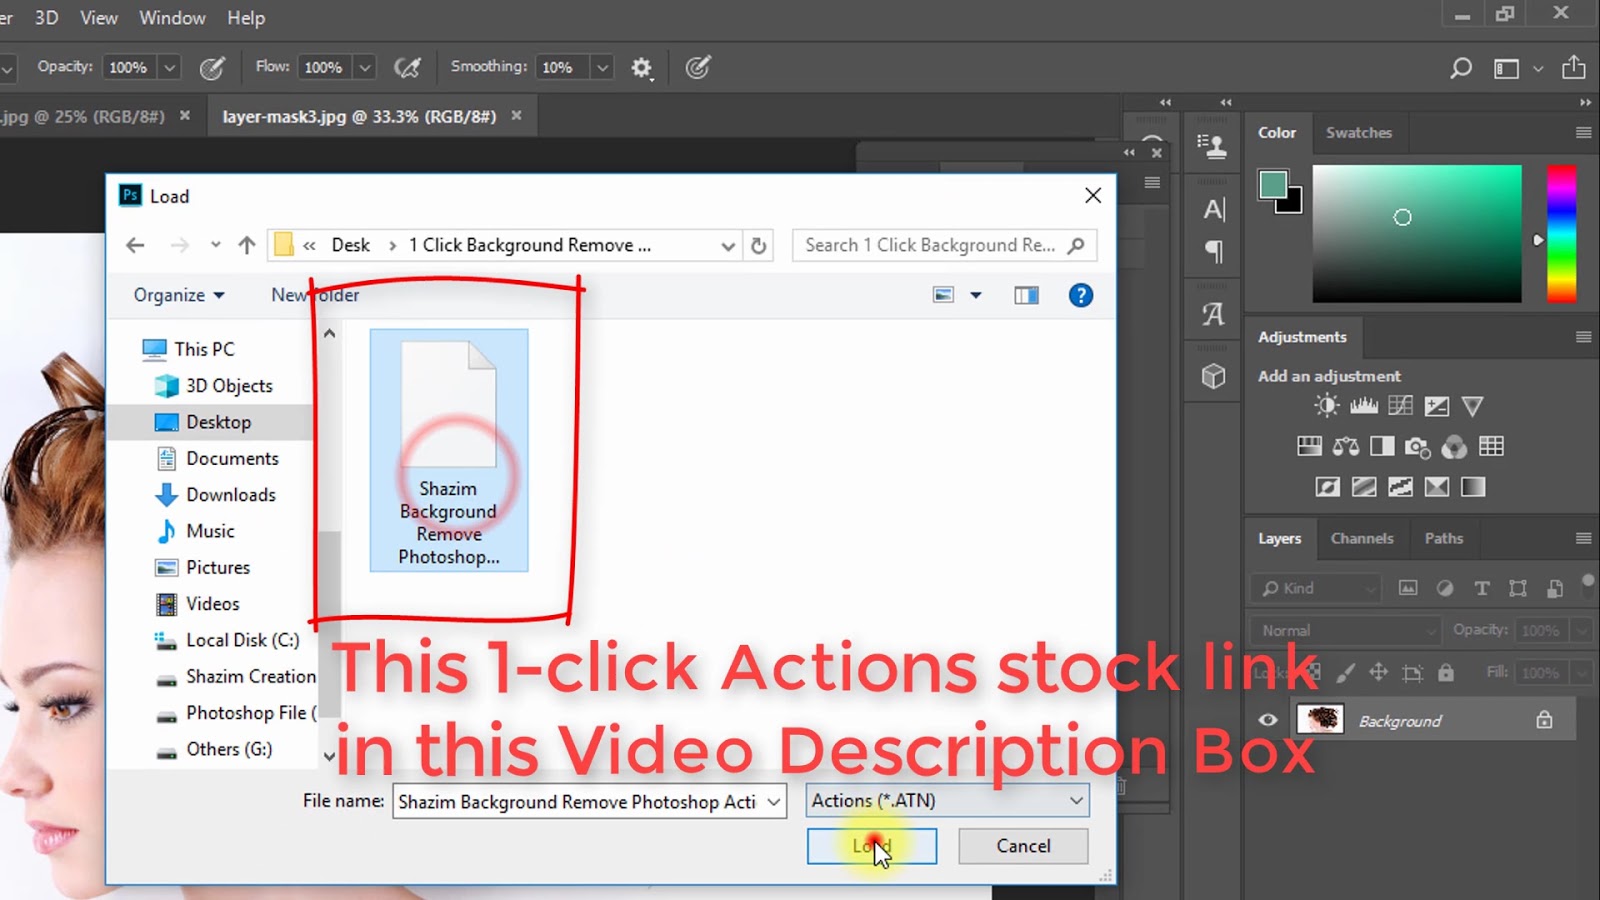Go back in Load dialog navigation
This screenshot has width=1600, height=900.
[x=136, y=246]
